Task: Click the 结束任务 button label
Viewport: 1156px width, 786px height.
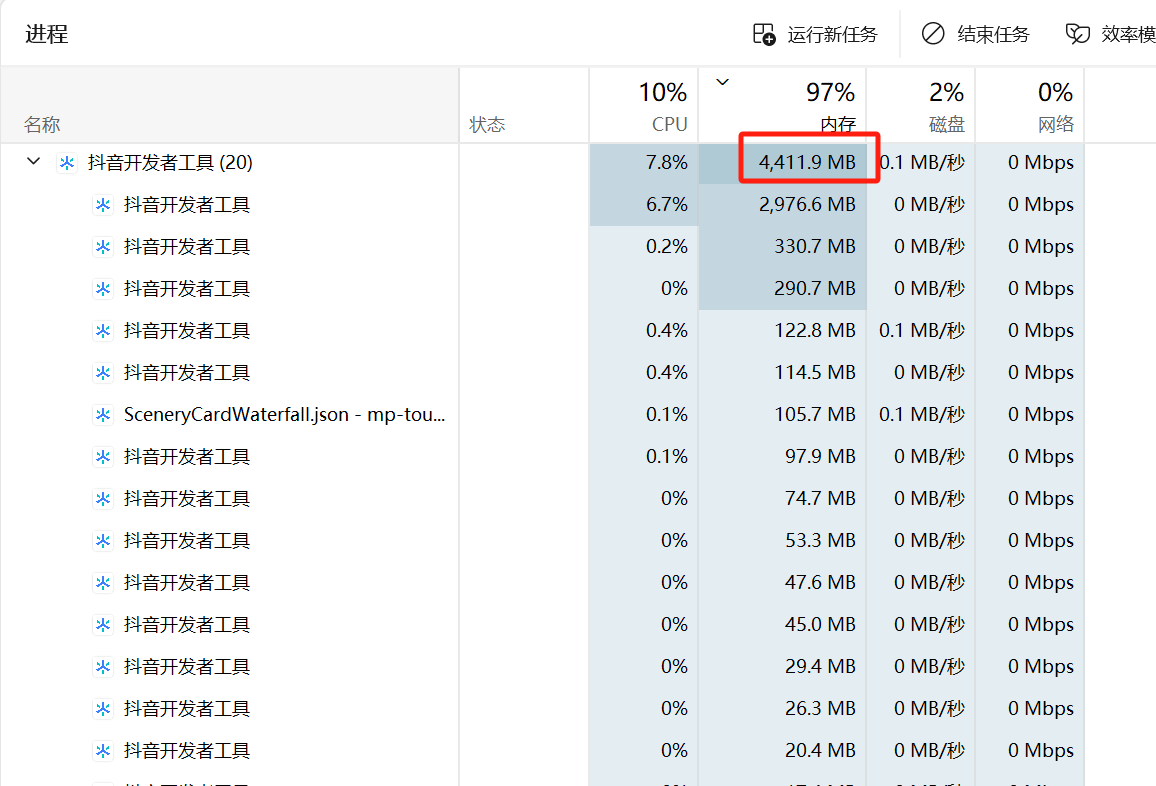Action: point(993,35)
